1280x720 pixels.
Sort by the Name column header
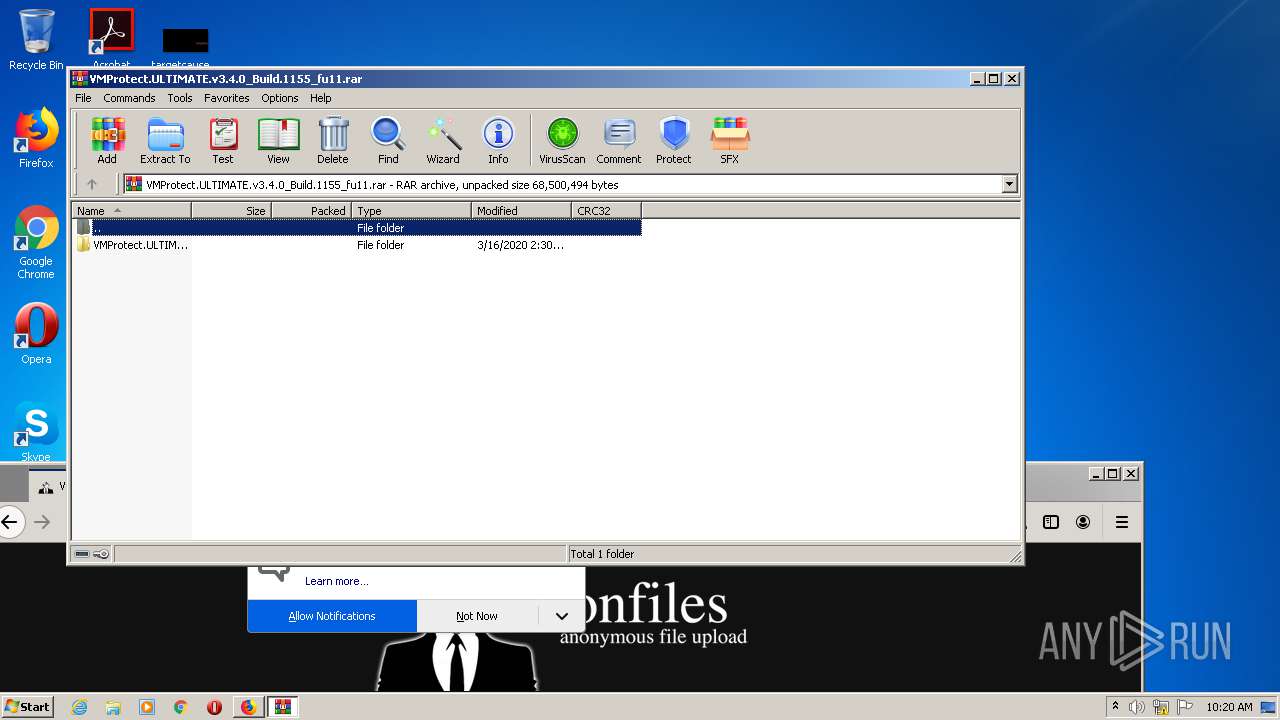[131, 210]
